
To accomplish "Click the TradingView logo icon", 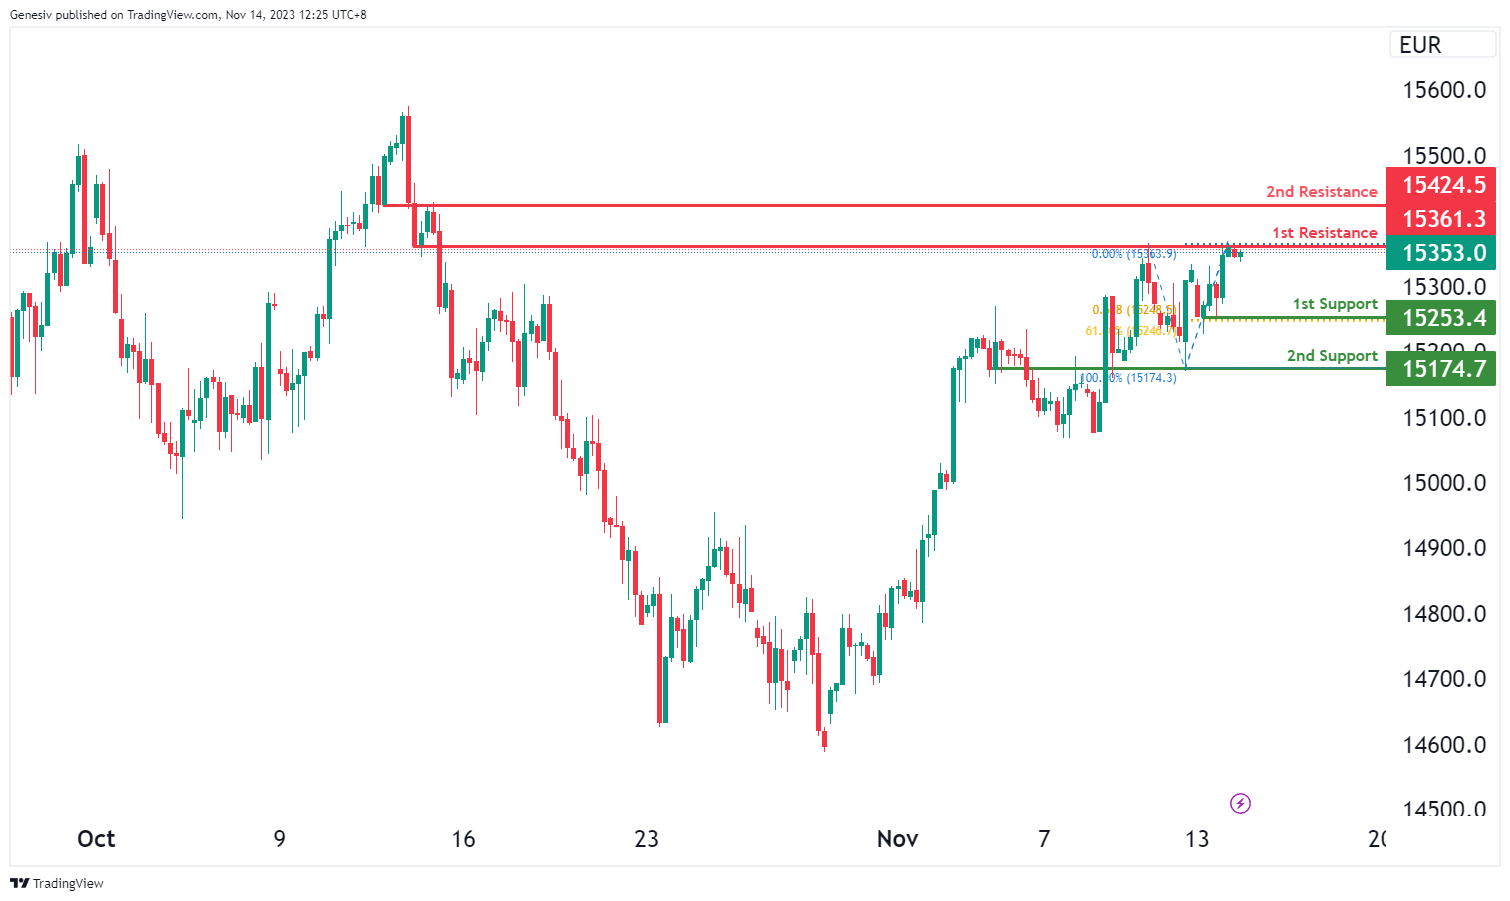I will point(19,883).
